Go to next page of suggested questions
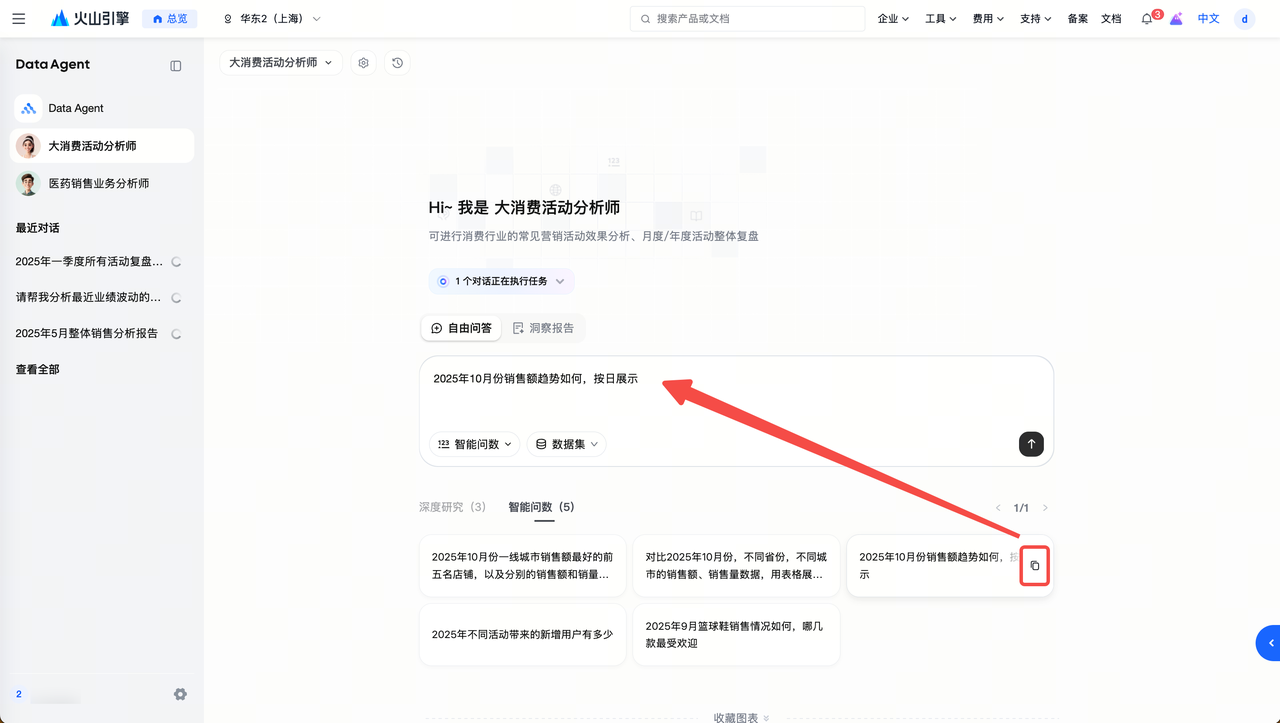The width and height of the screenshot is (1280, 723). tap(1045, 508)
